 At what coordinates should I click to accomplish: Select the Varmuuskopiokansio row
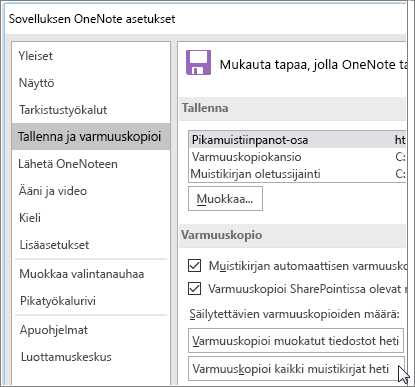(297, 157)
